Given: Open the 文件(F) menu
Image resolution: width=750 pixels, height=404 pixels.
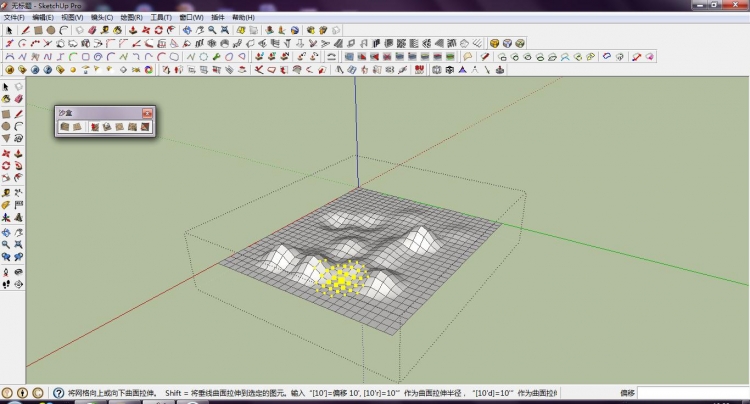Looking at the screenshot, I should coord(14,18).
